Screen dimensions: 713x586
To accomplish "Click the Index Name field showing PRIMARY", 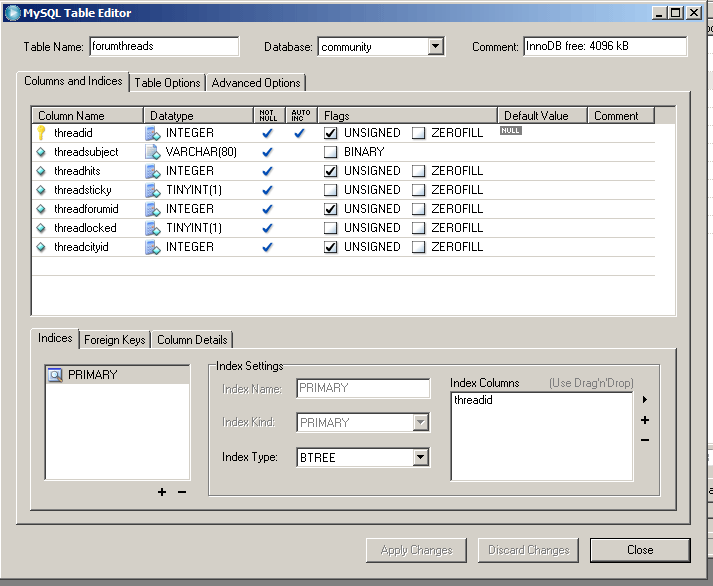I will coord(363,388).
